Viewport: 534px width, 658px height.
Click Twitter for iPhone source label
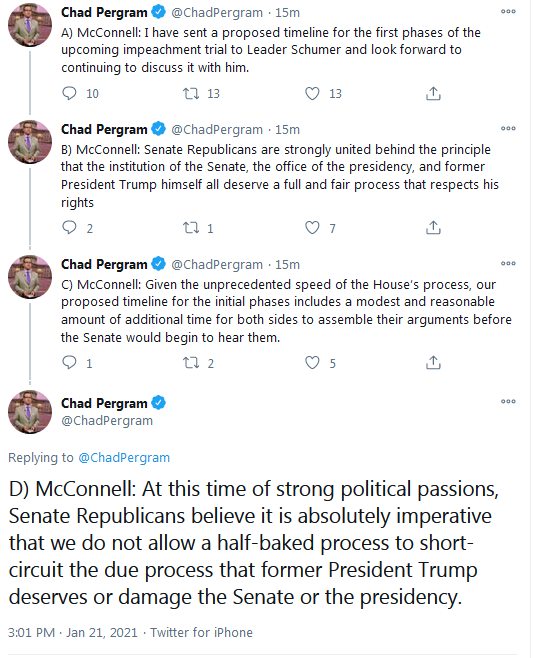[x=201, y=632]
